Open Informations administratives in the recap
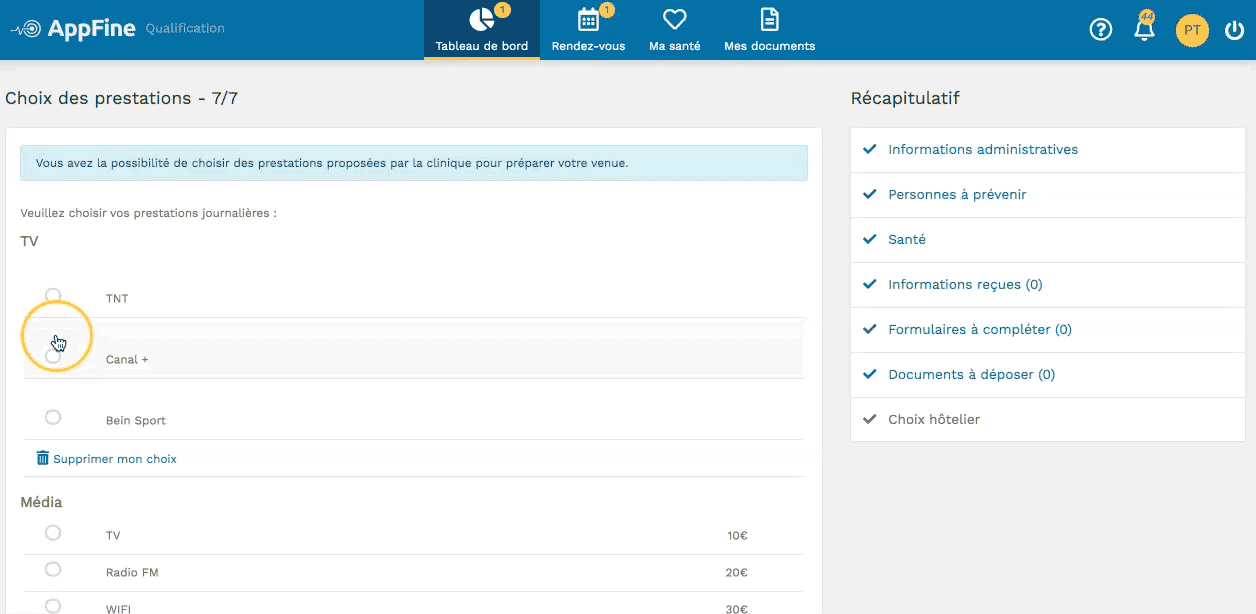Viewport: 1256px width, 614px height. tap(982, 150)
